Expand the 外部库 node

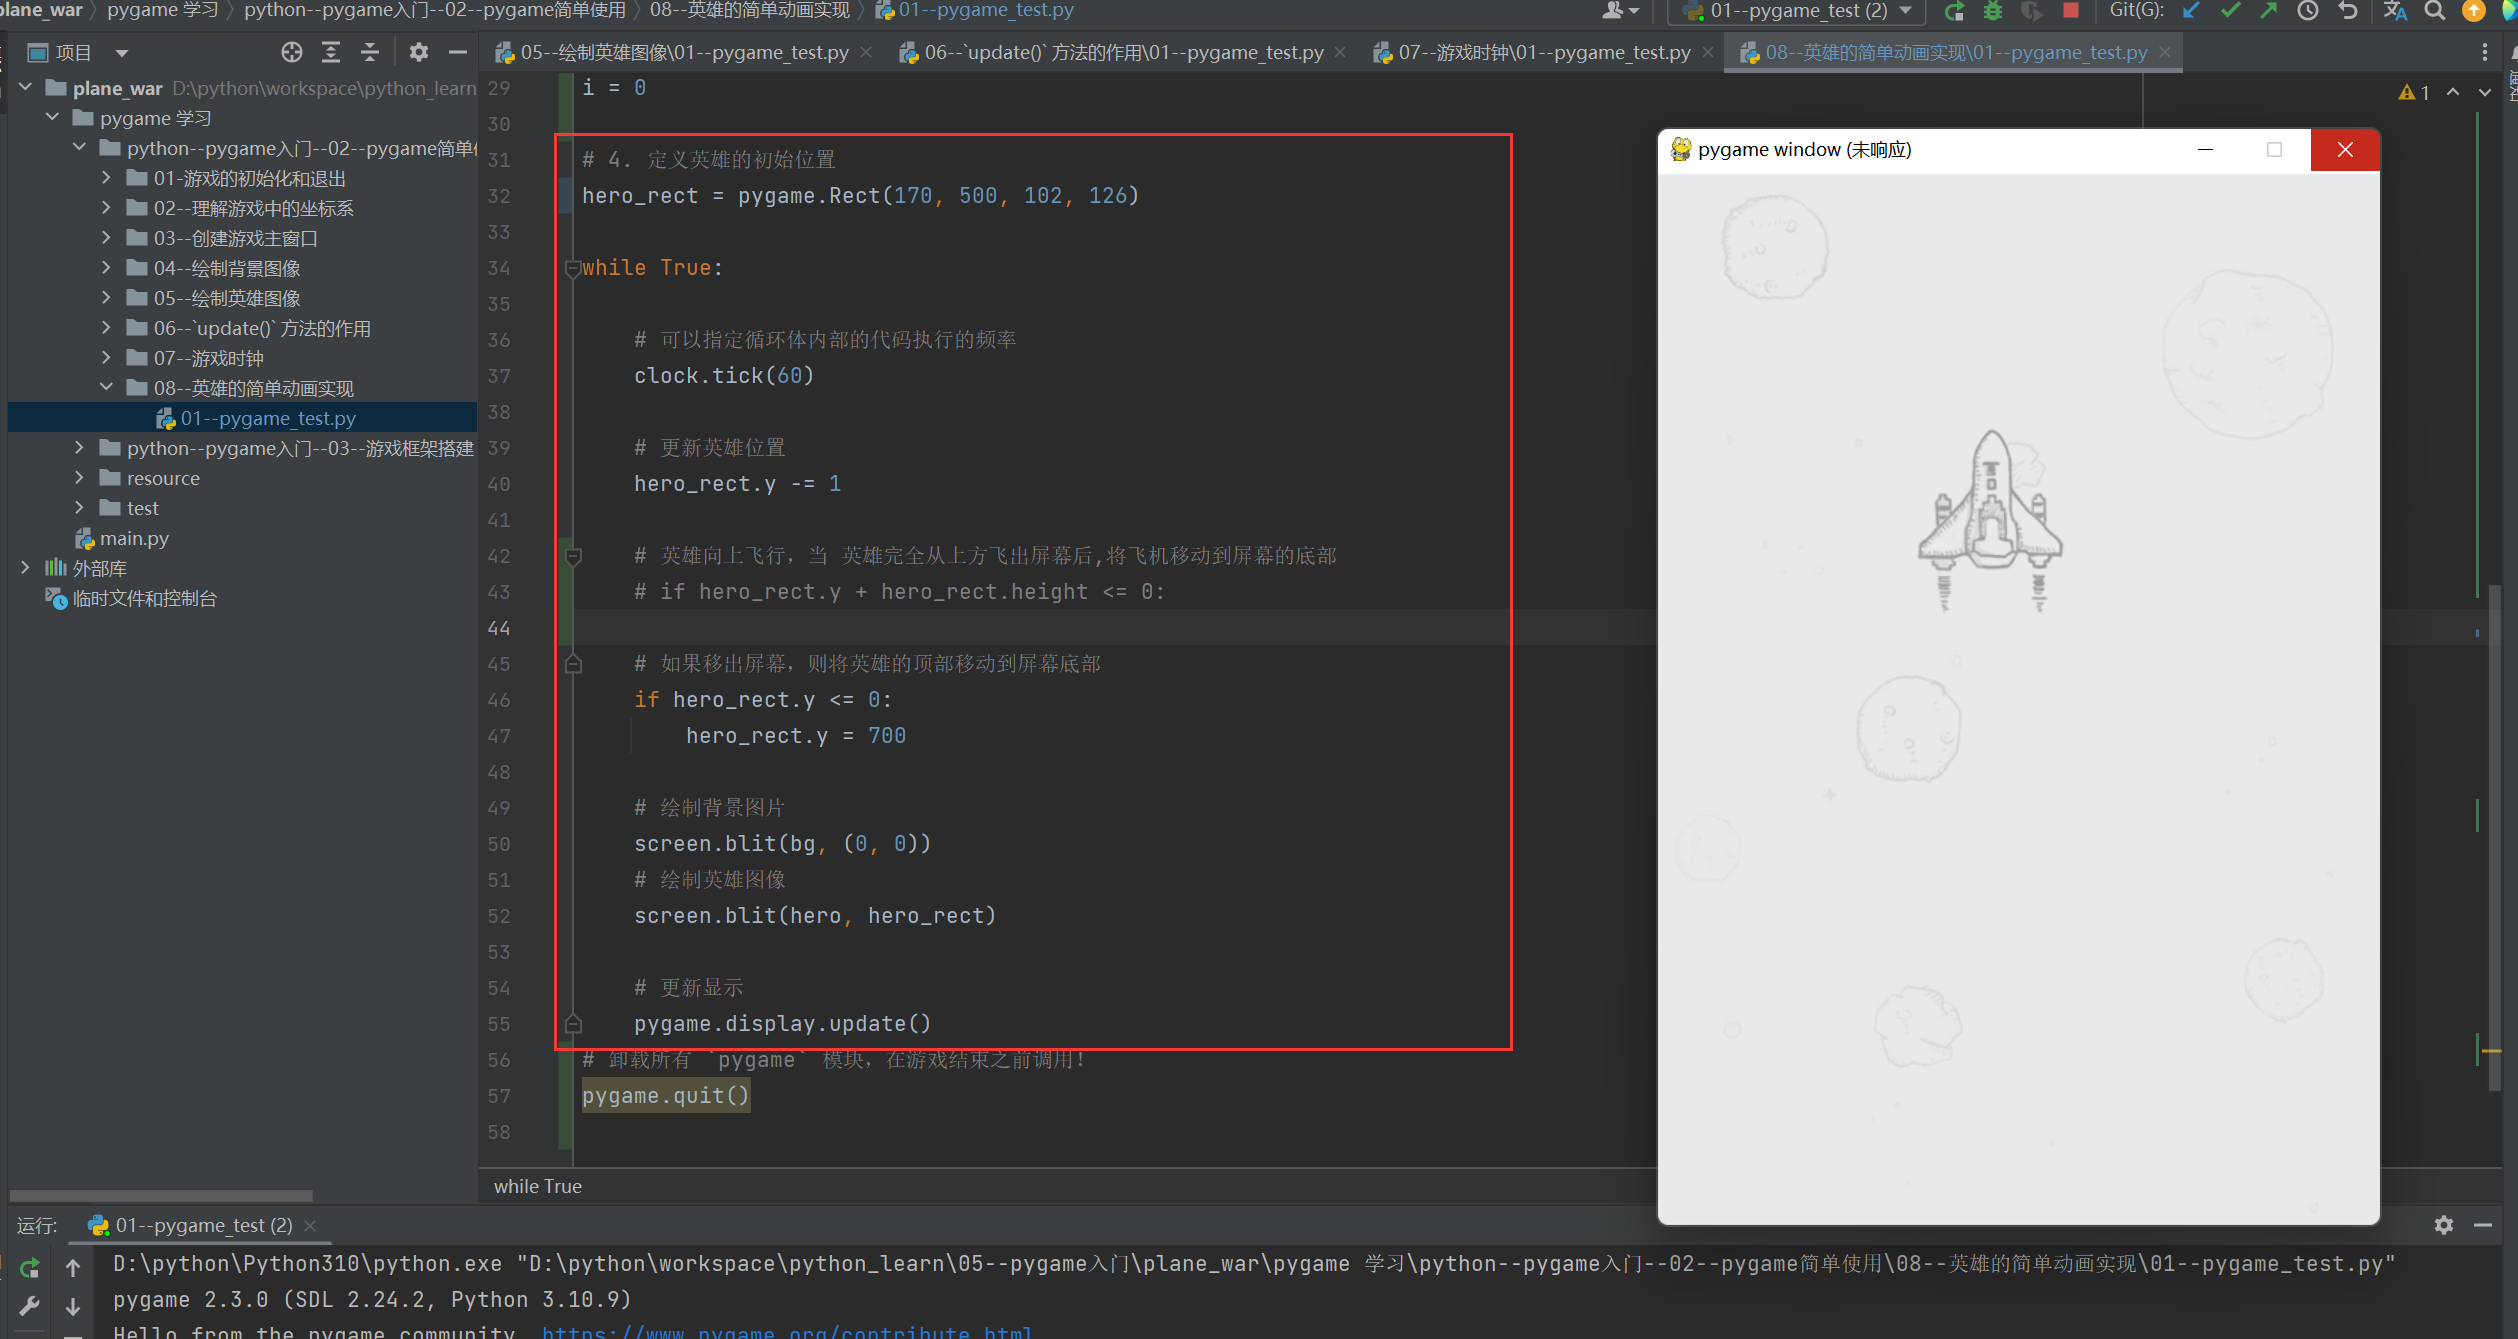(27, 568)
